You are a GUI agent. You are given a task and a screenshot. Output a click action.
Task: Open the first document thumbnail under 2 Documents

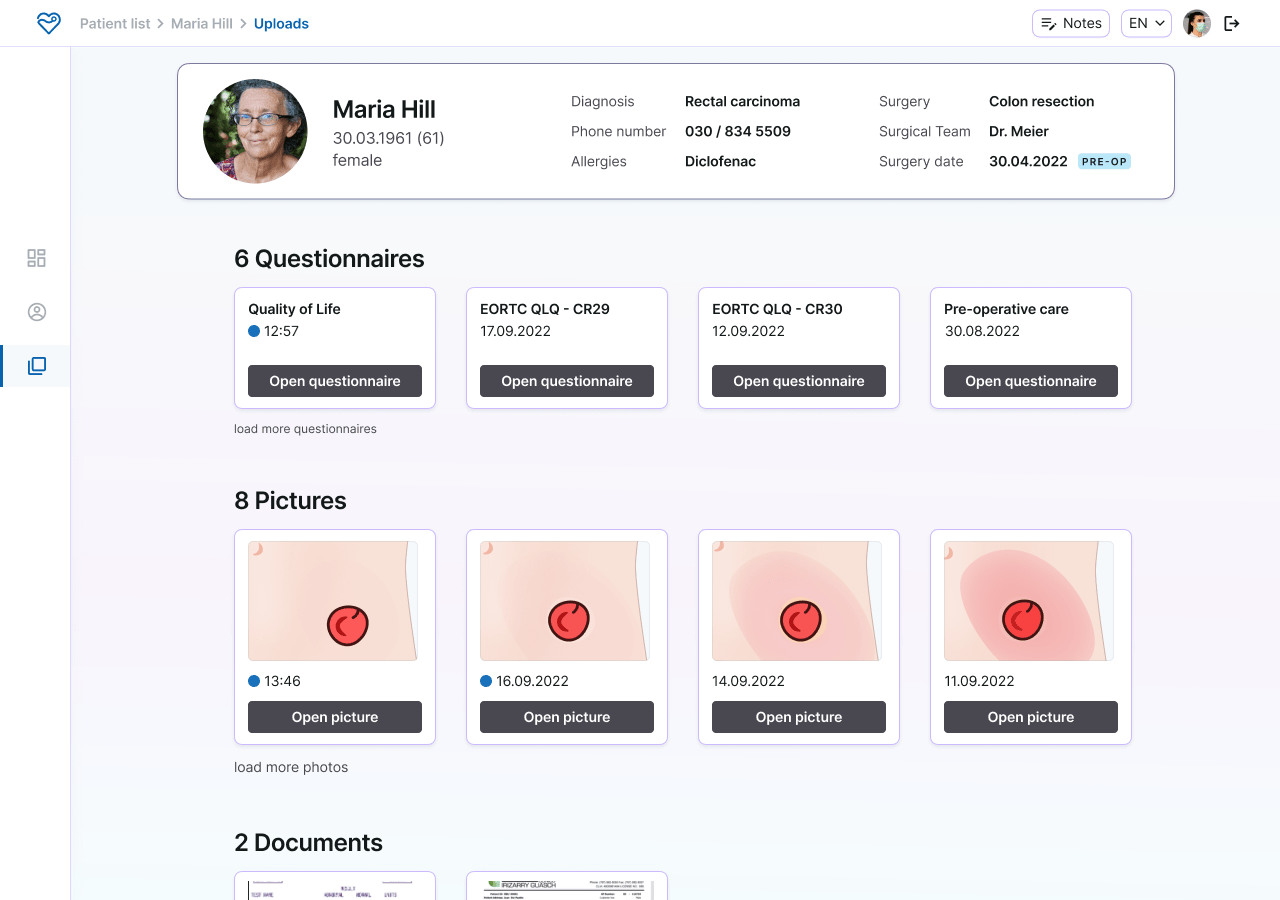(x=335, y=886)
